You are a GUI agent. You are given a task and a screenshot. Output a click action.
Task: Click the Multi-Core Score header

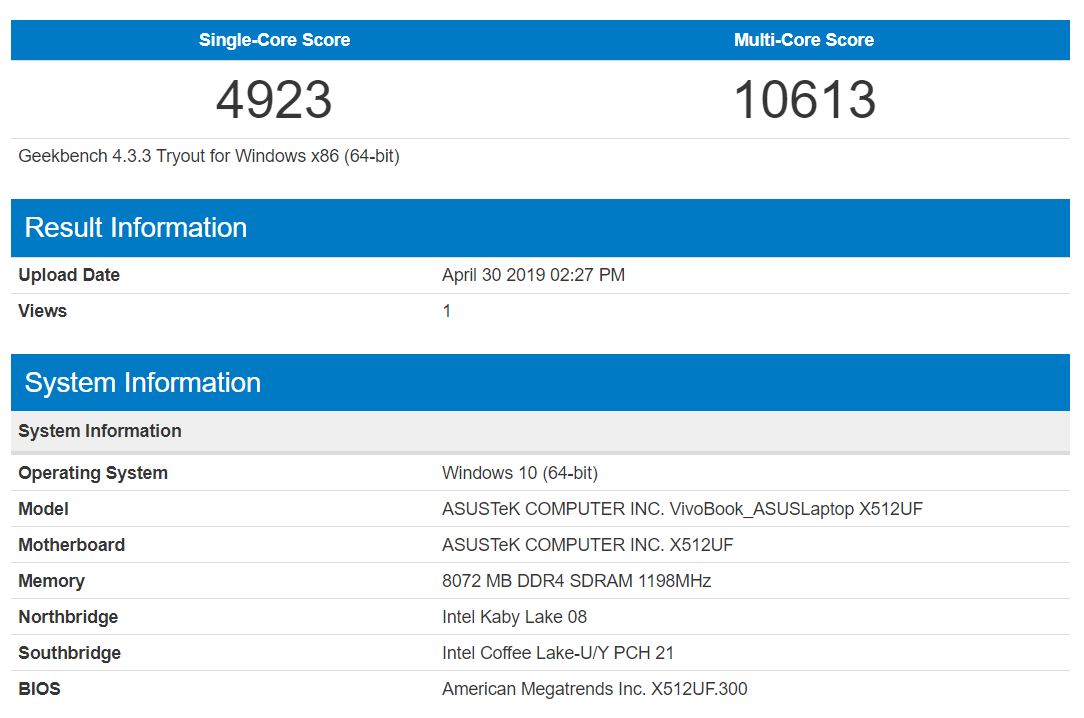pos(803,40)
